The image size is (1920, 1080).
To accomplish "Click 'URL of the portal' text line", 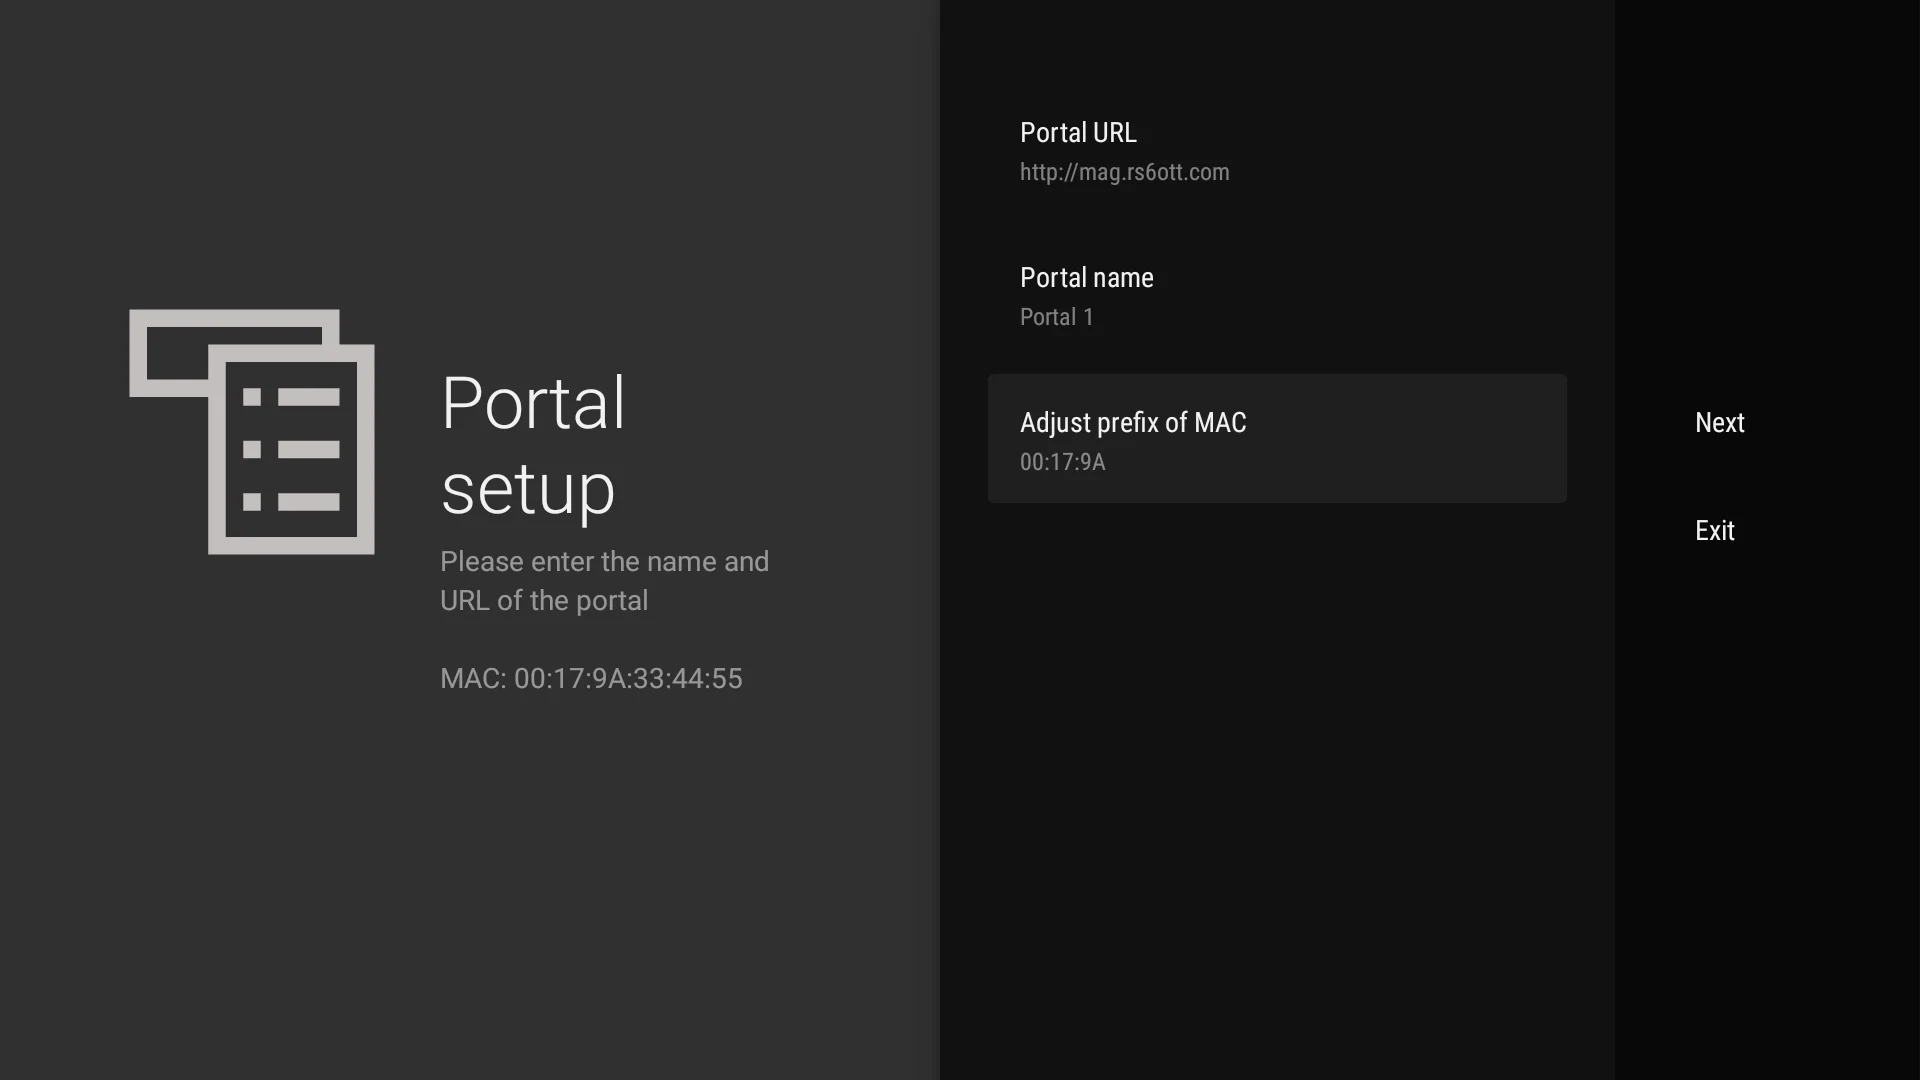I will (544, 601).
